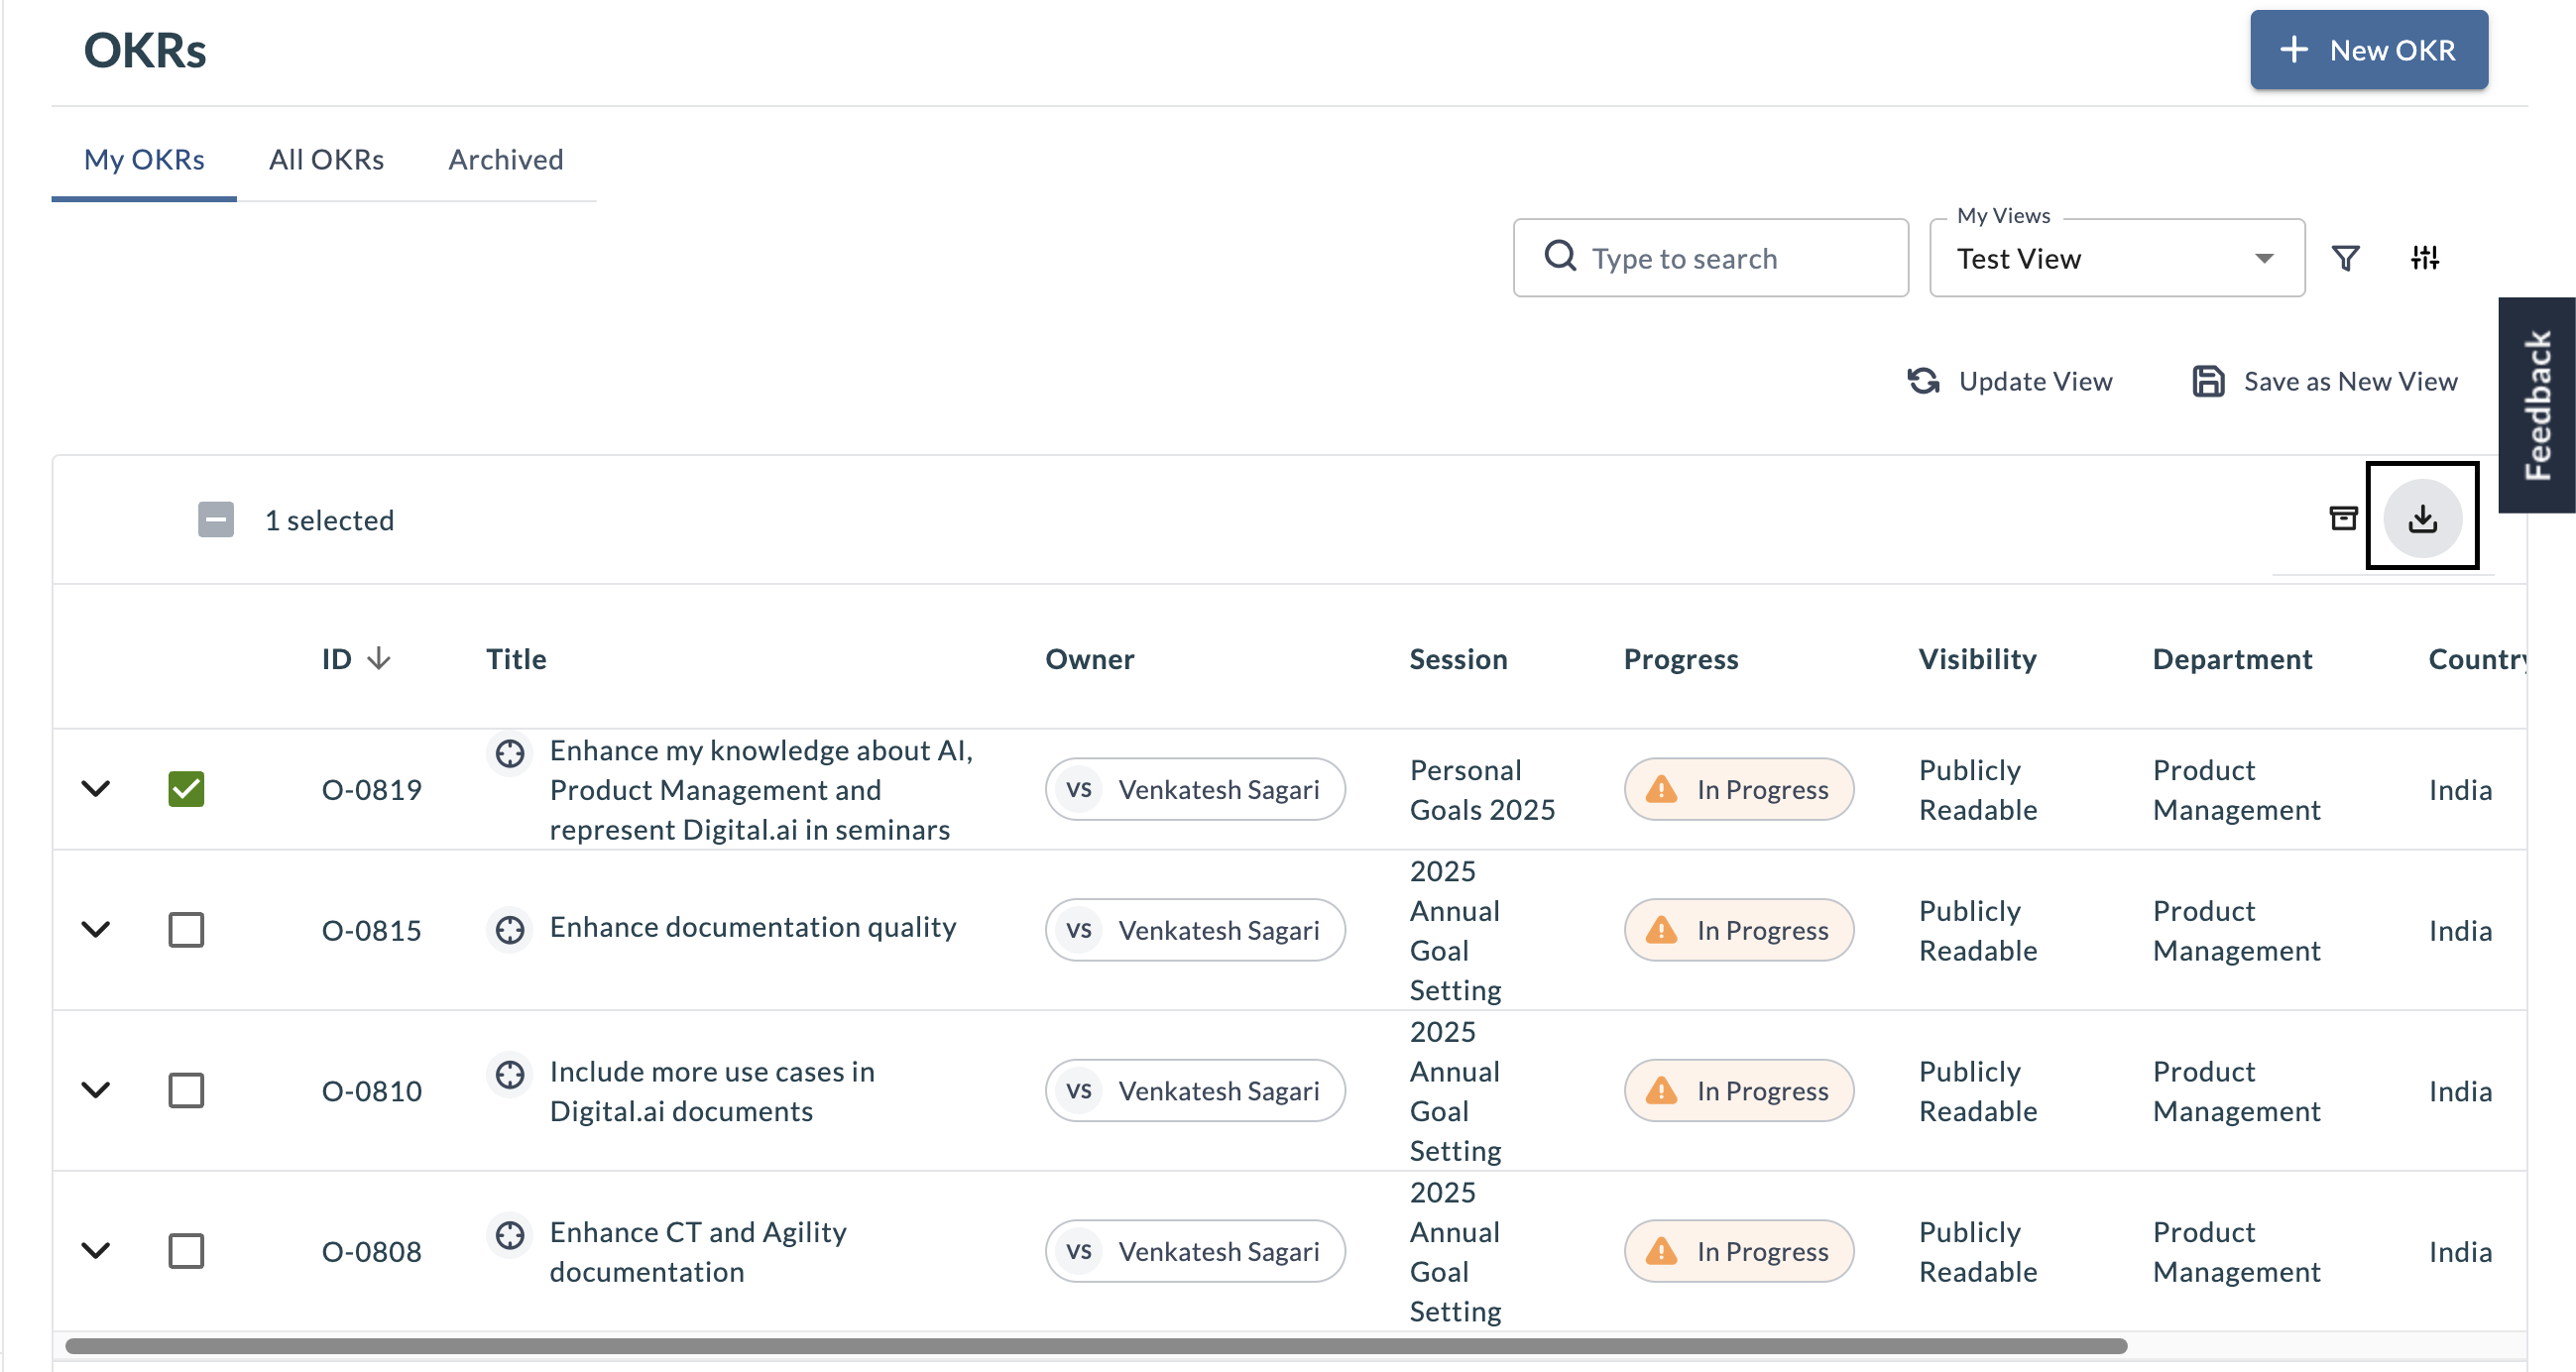Click In Progress badge for O-0815
The image size is (2576, 1372).
pos(1739,931)
